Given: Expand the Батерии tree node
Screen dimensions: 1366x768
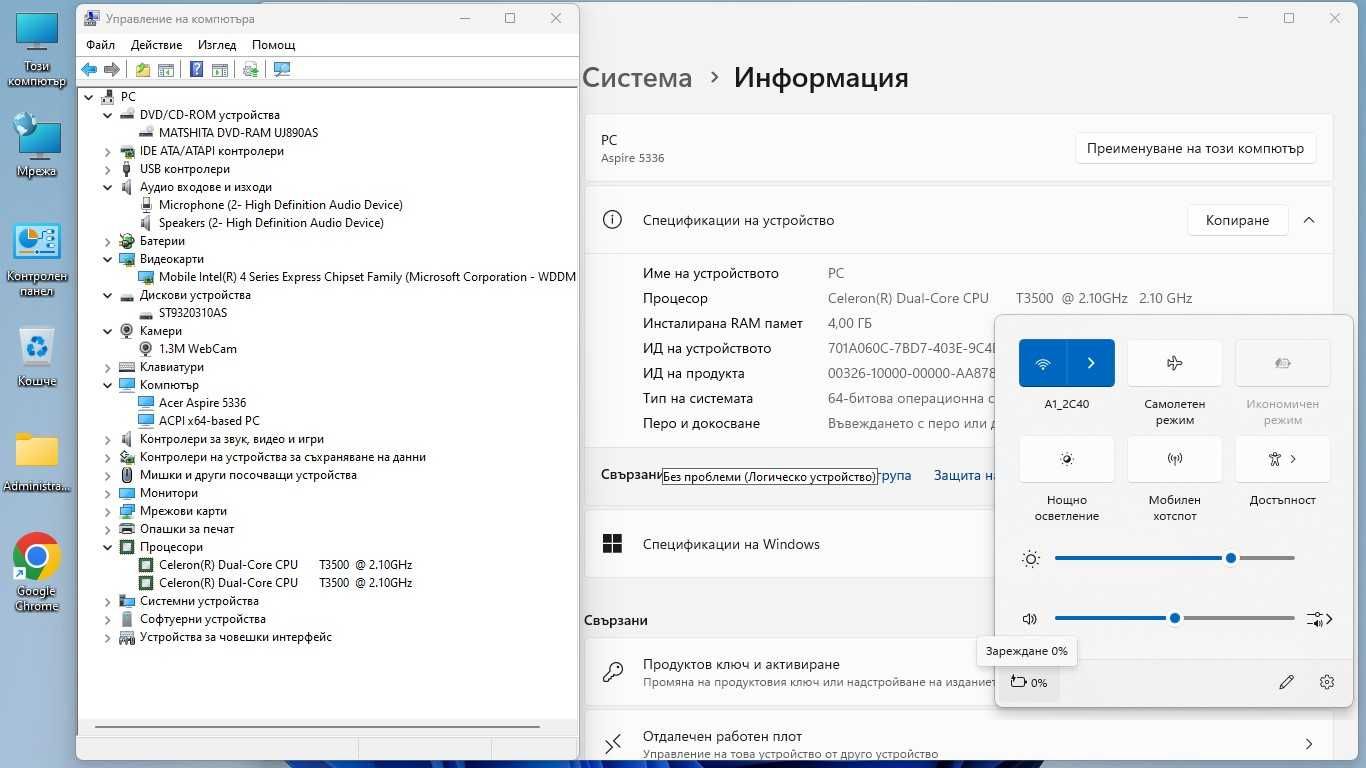Looking at the screenshot, I should click(x=108, y=241).
